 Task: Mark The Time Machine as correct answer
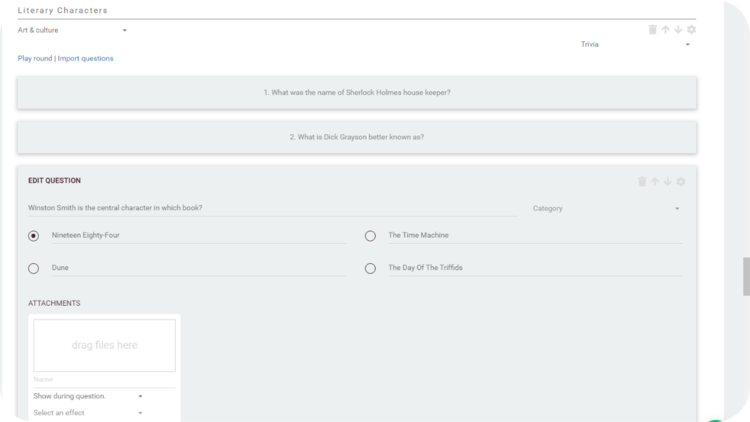pyautogui.click(x=370, y=236)
